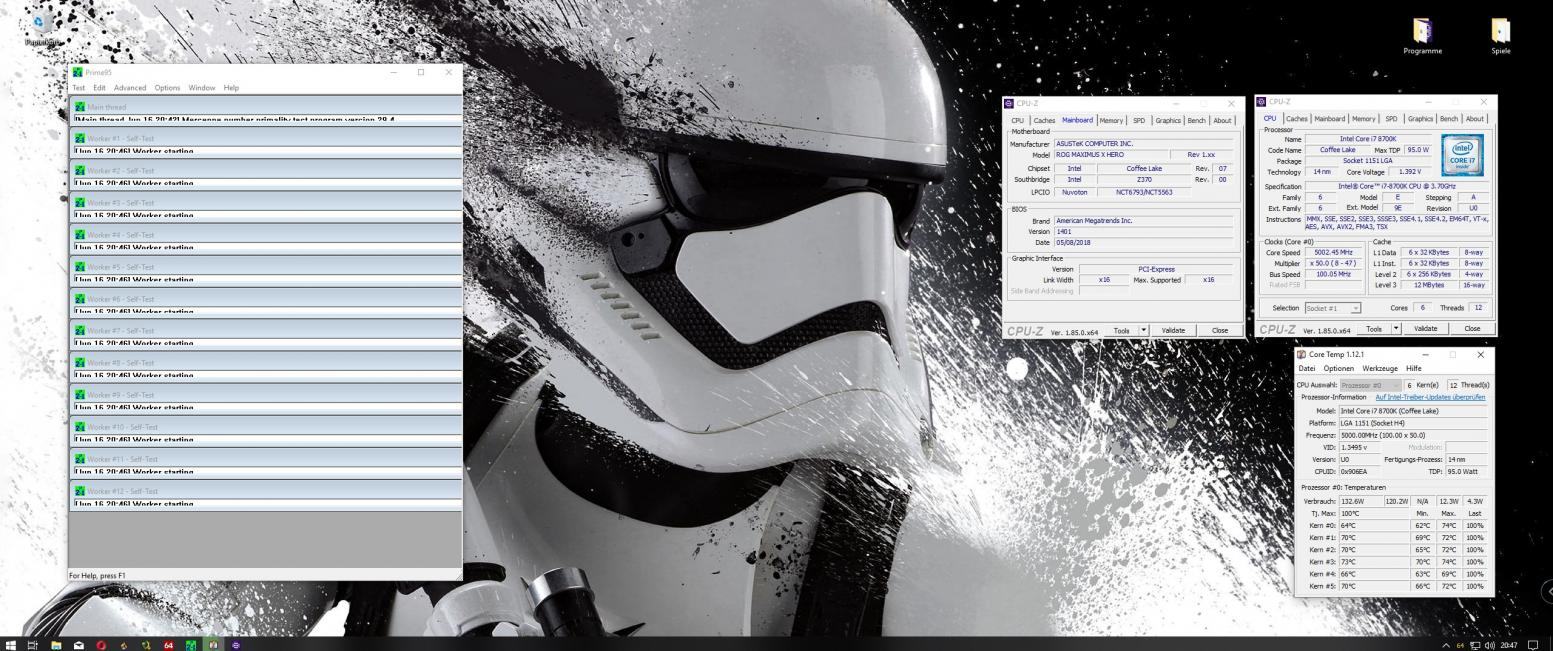This screenshot has width=1553, height=651.
Task: Open the Hilfe menu in Core Temp
Action: pyautogui.click(x=1413, y=368)
